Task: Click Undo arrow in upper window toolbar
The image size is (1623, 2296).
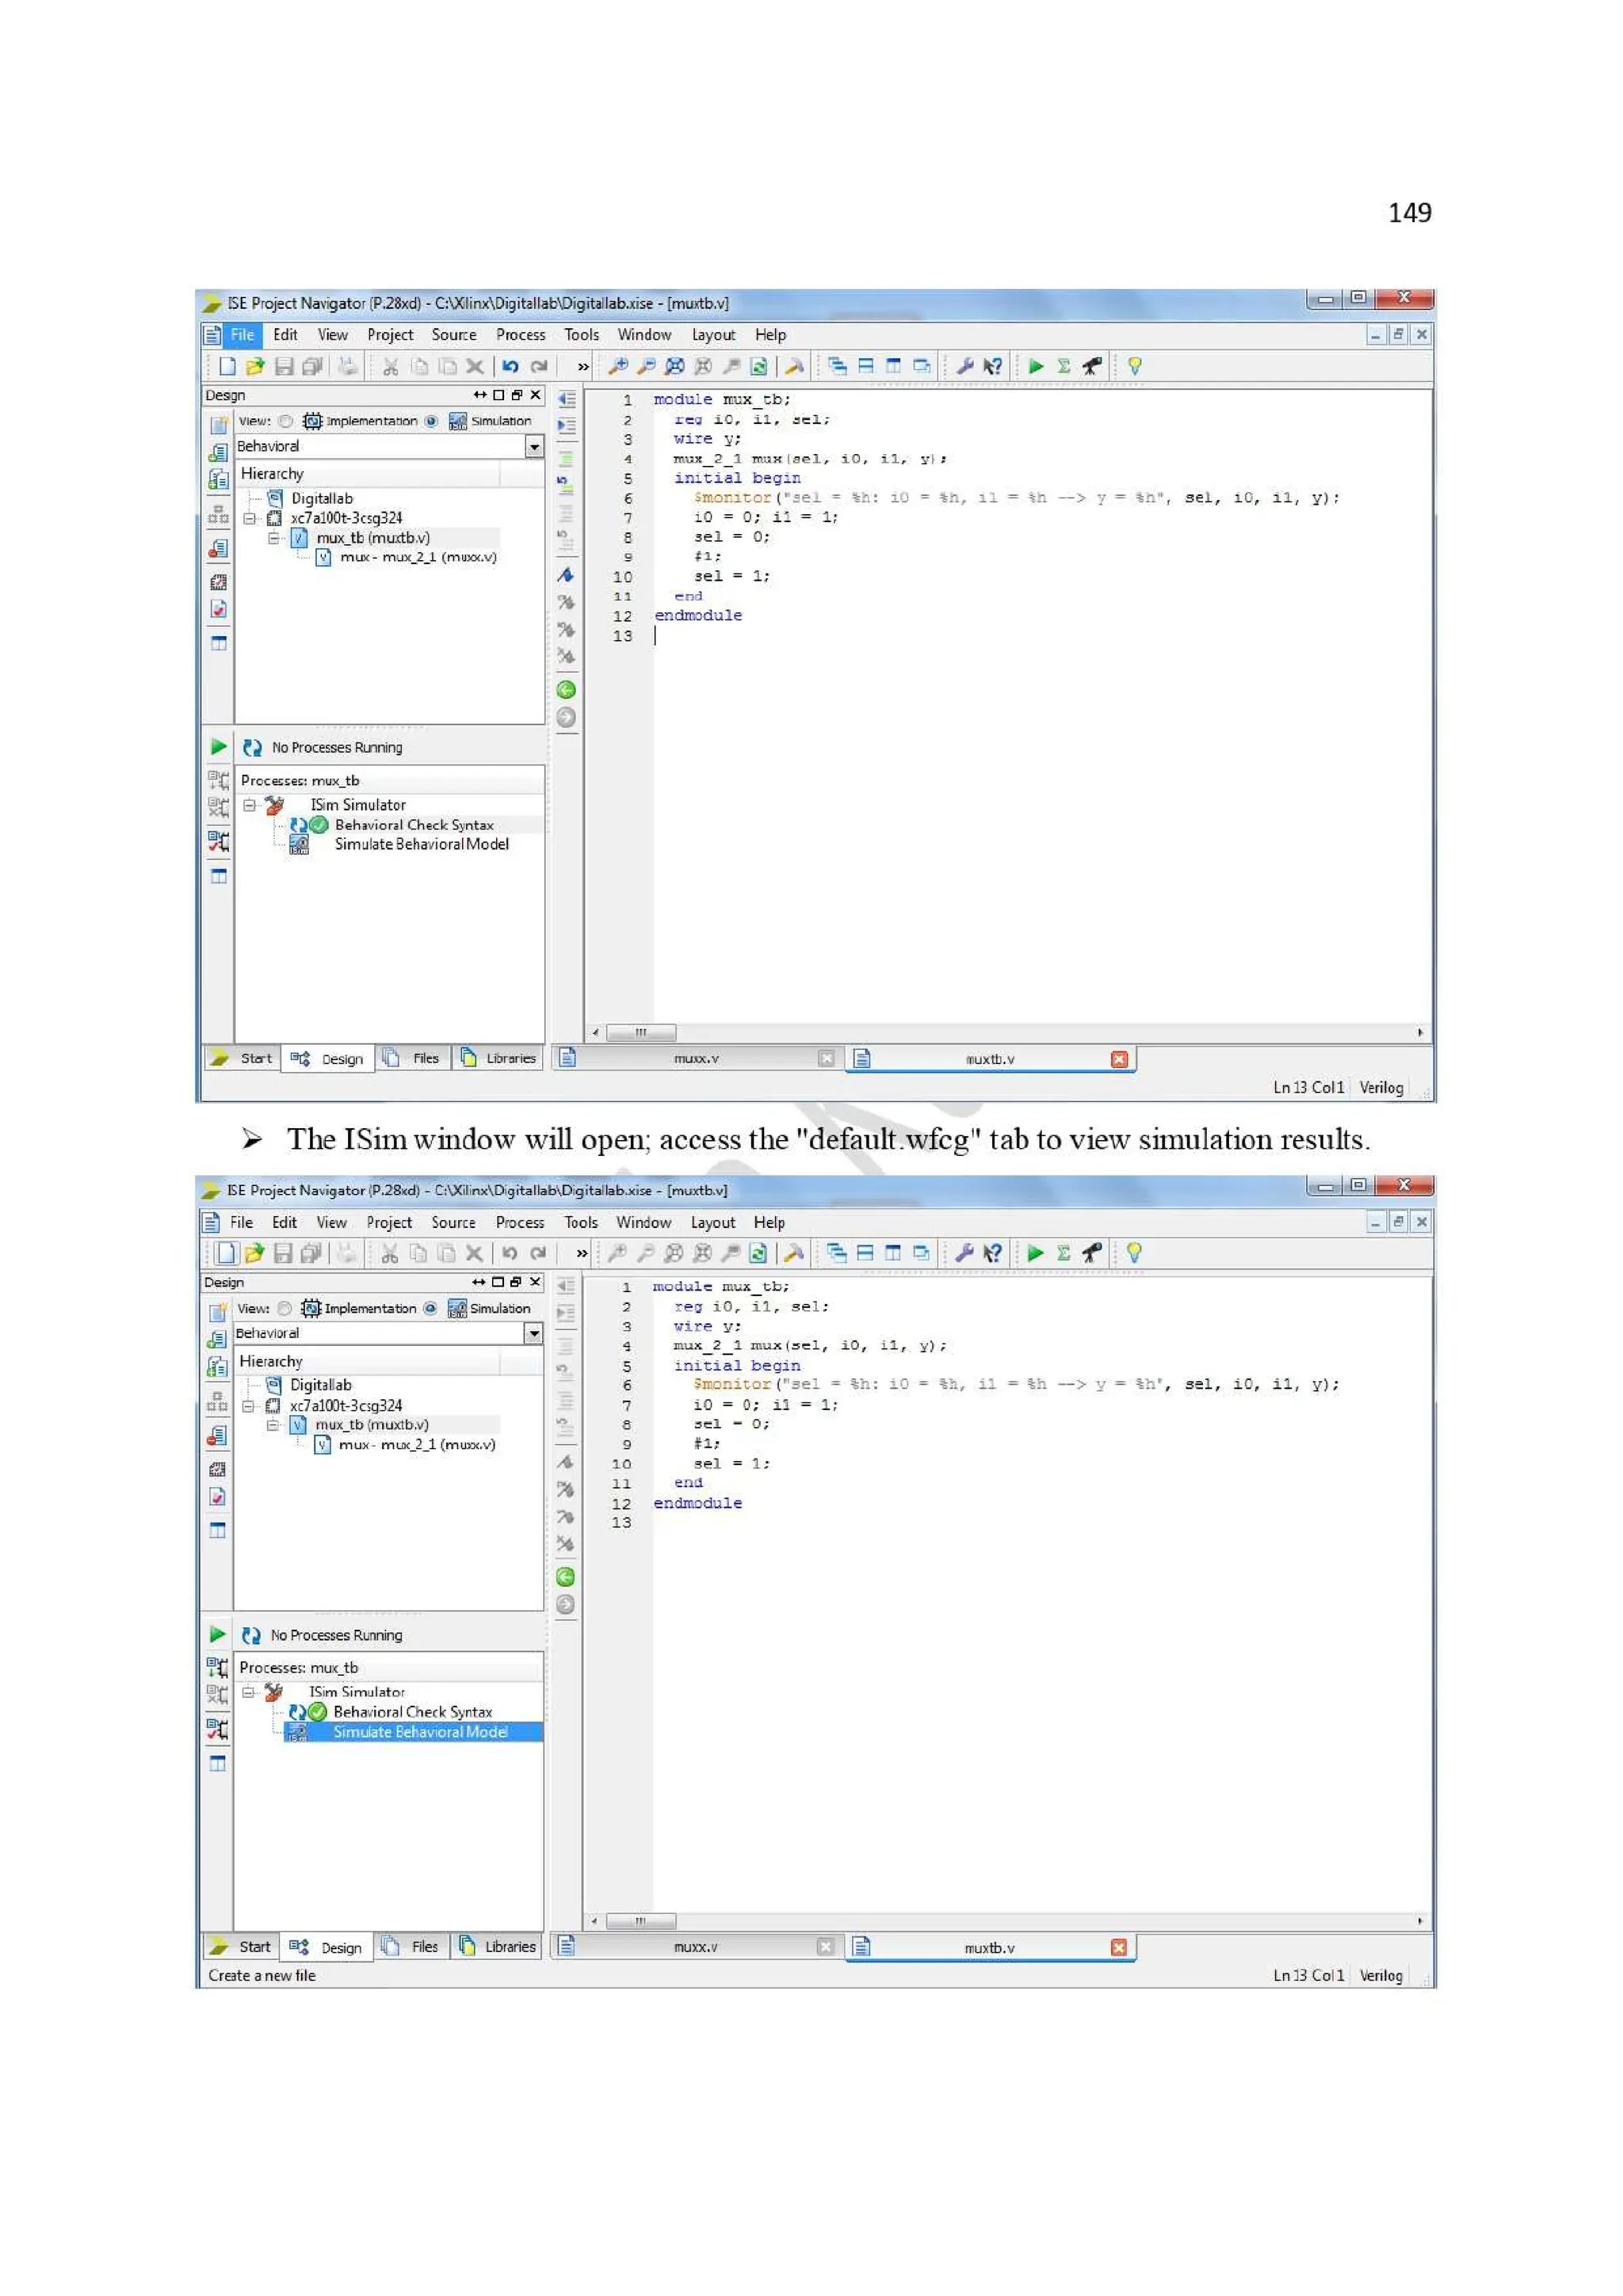Action: (510, 366)
